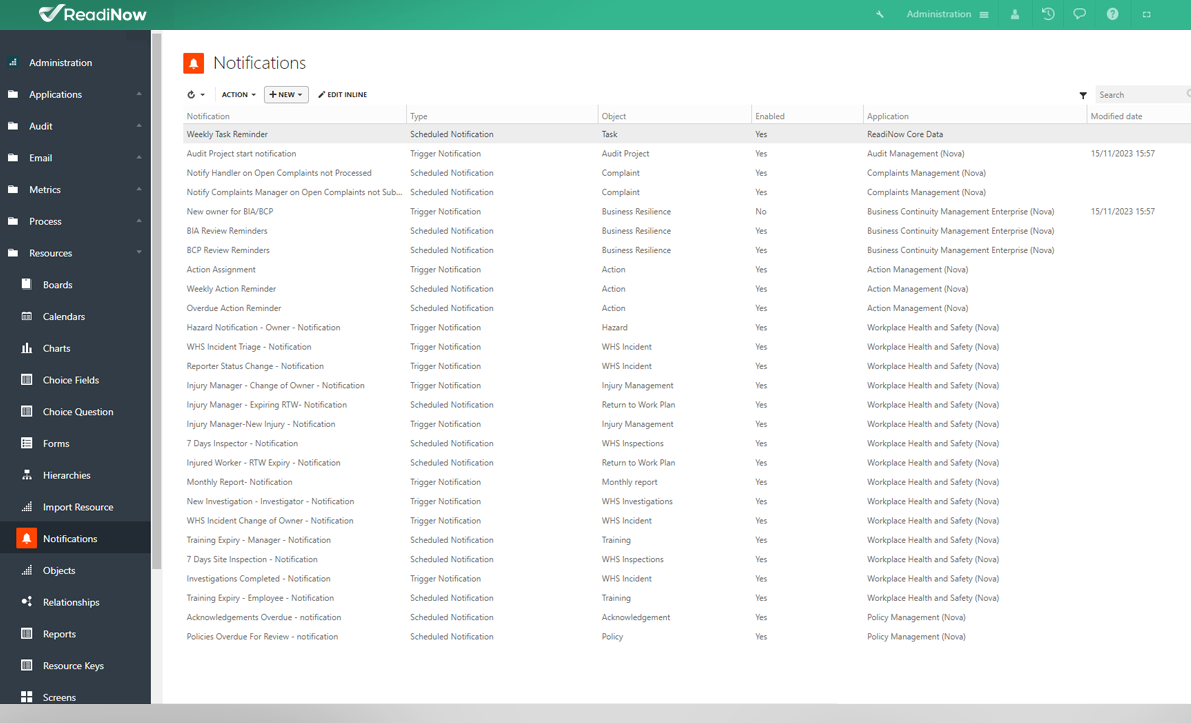Select Reports in the sidebar

point(59,634)
